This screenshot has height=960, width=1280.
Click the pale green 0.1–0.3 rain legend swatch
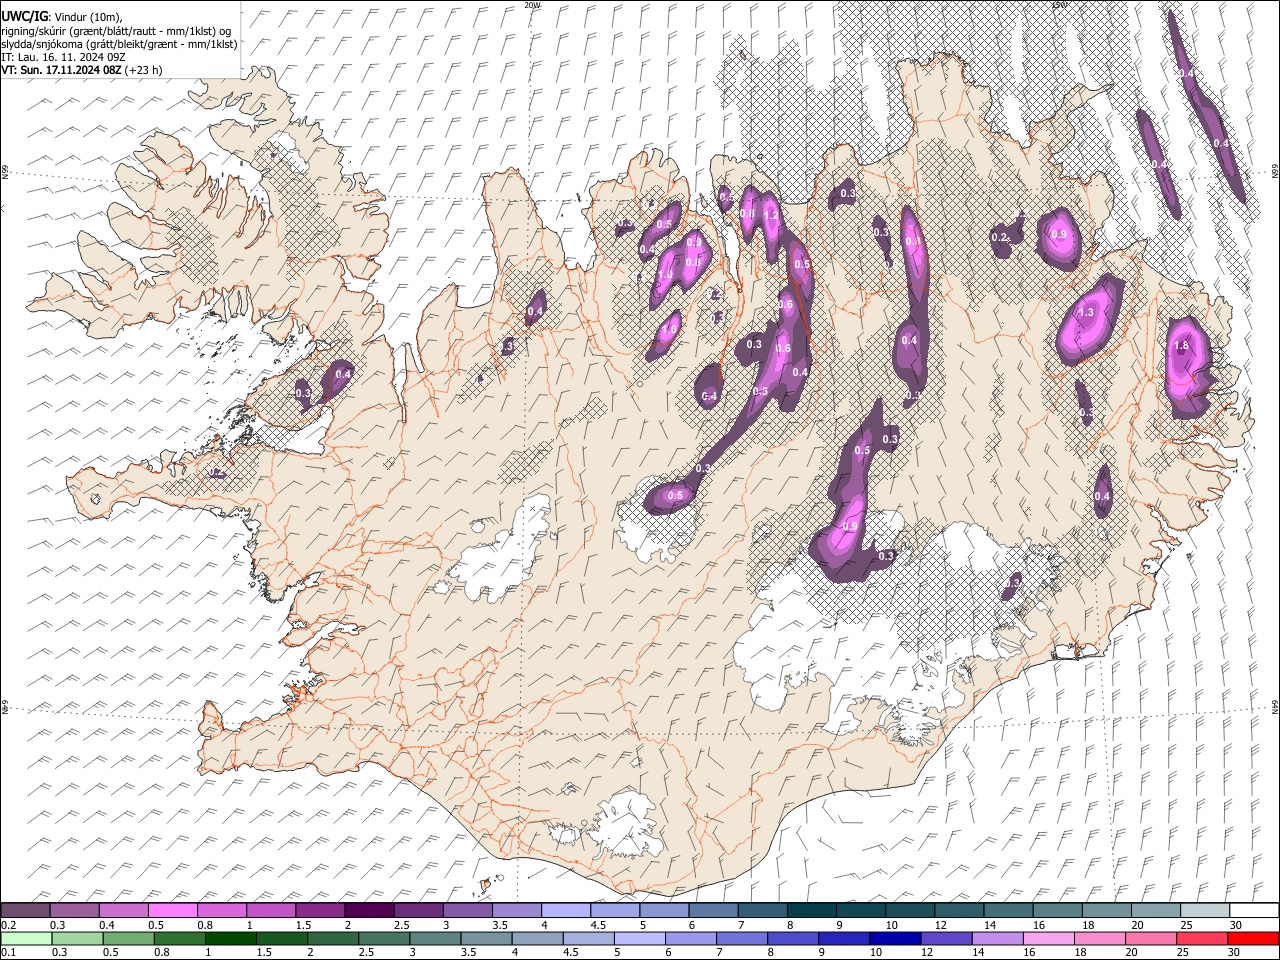click(x=26, y=938)
